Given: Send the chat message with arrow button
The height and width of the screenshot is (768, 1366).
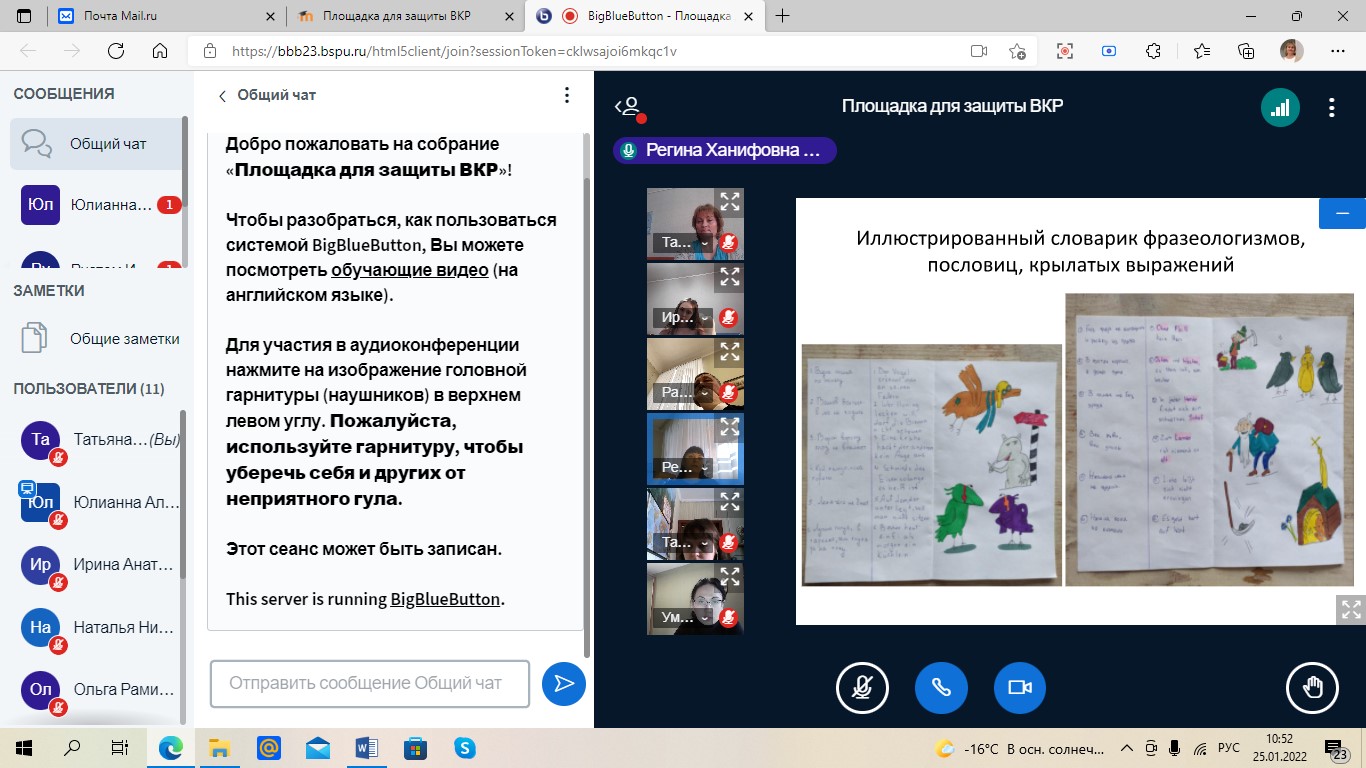Looking at the screenshot, I should 563,683.
